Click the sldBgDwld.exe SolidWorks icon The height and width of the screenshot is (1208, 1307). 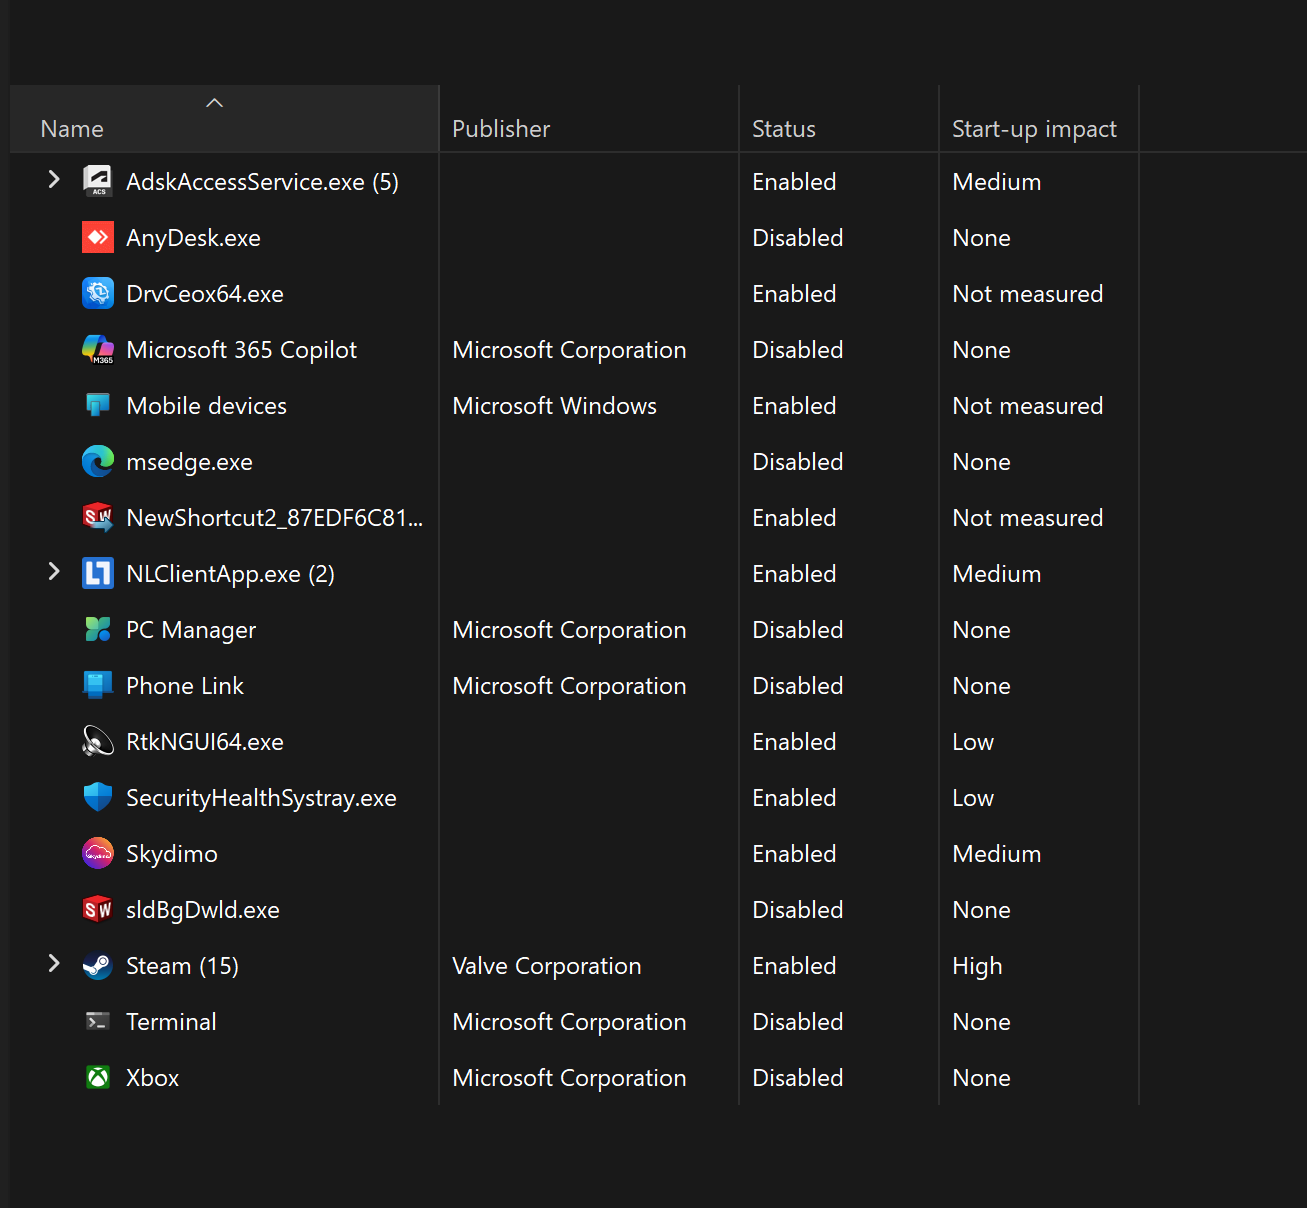[x=97, y=910]
